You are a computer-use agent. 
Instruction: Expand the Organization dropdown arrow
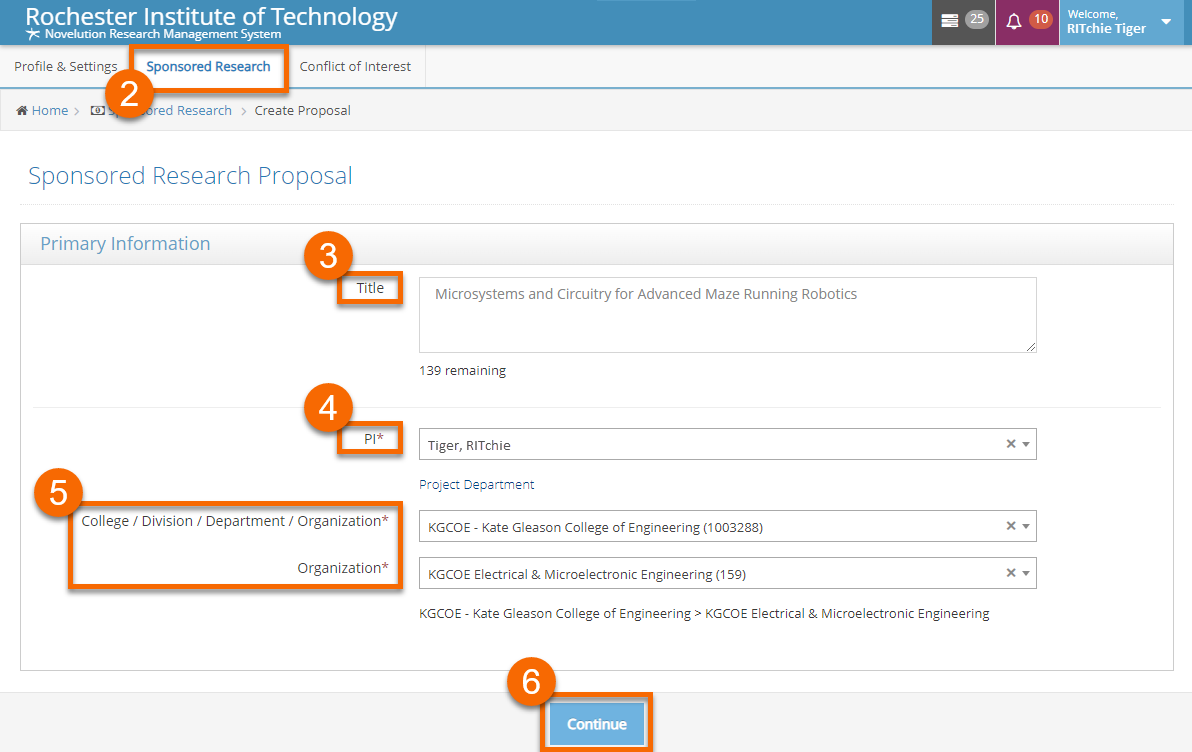pyautogui.click(x=1026, y=573)
